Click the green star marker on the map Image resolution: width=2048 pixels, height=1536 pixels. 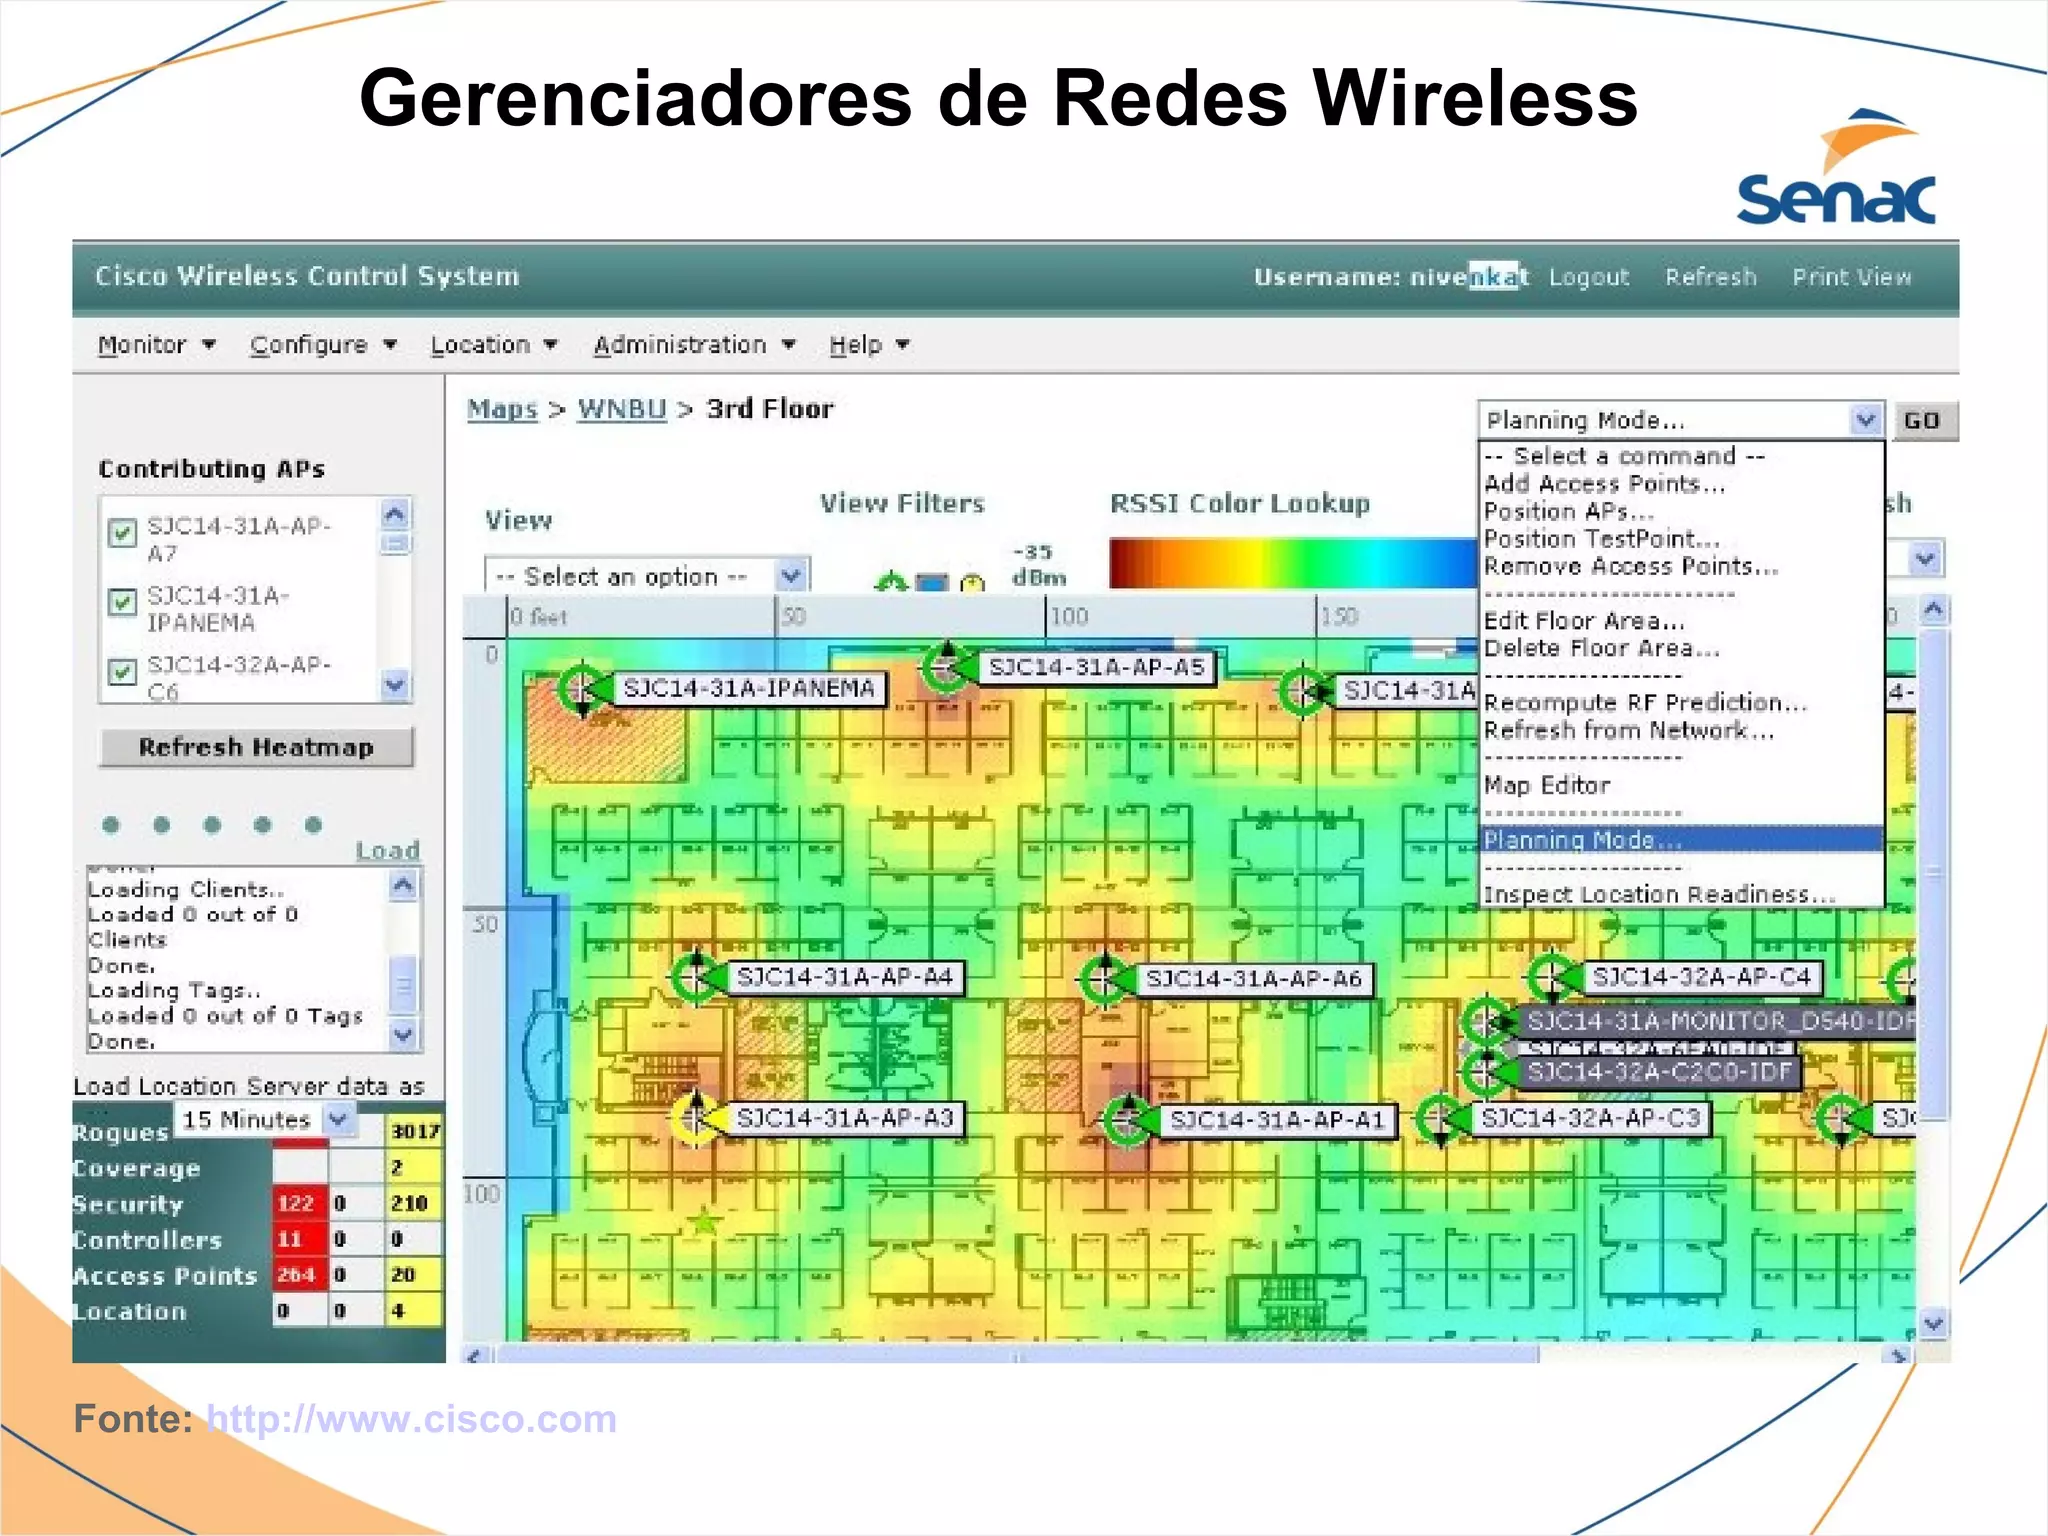click(706, 1221)
